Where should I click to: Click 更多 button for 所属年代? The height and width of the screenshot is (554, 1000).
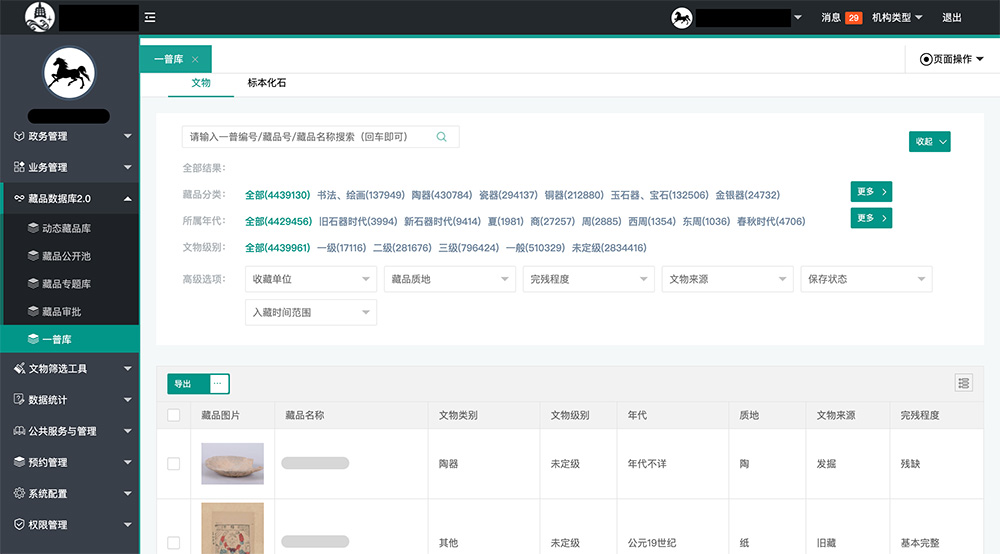(871, 218)
